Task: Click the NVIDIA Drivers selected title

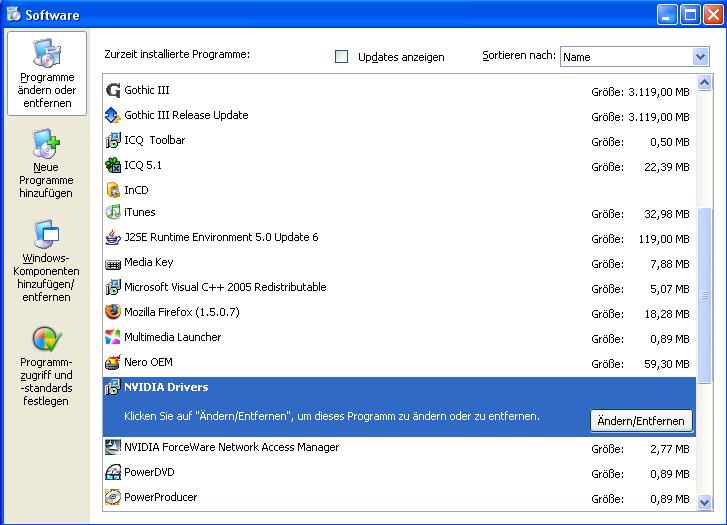Action: [x=166, y=387]
